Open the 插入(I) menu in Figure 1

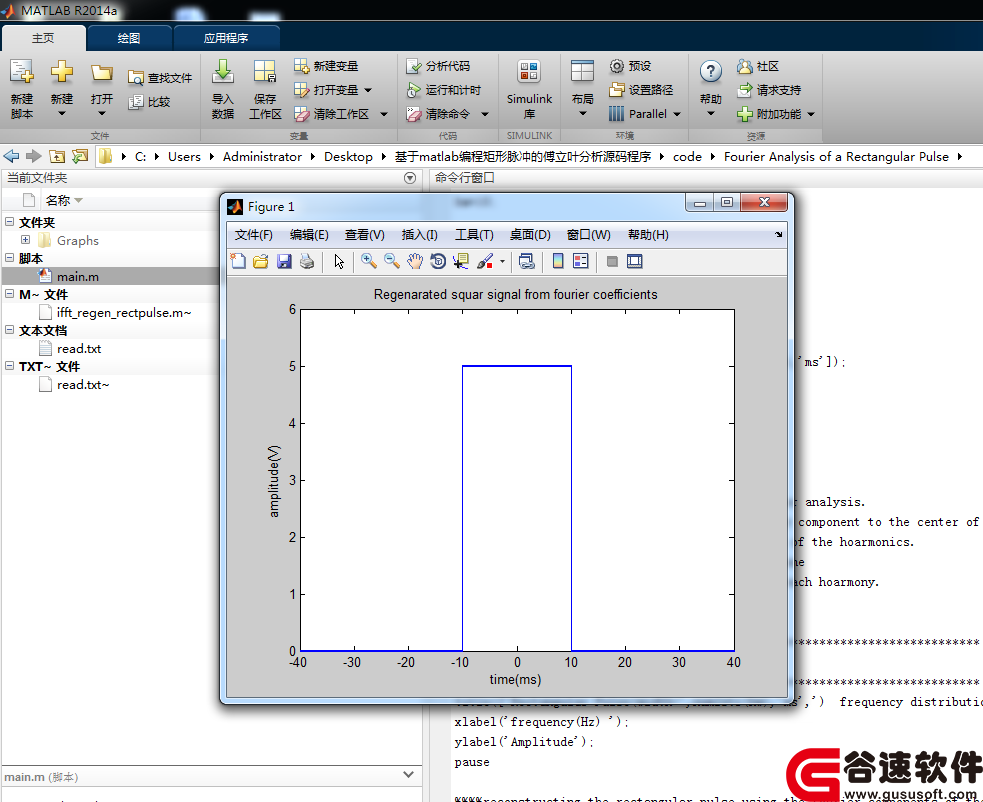point(419,235)
